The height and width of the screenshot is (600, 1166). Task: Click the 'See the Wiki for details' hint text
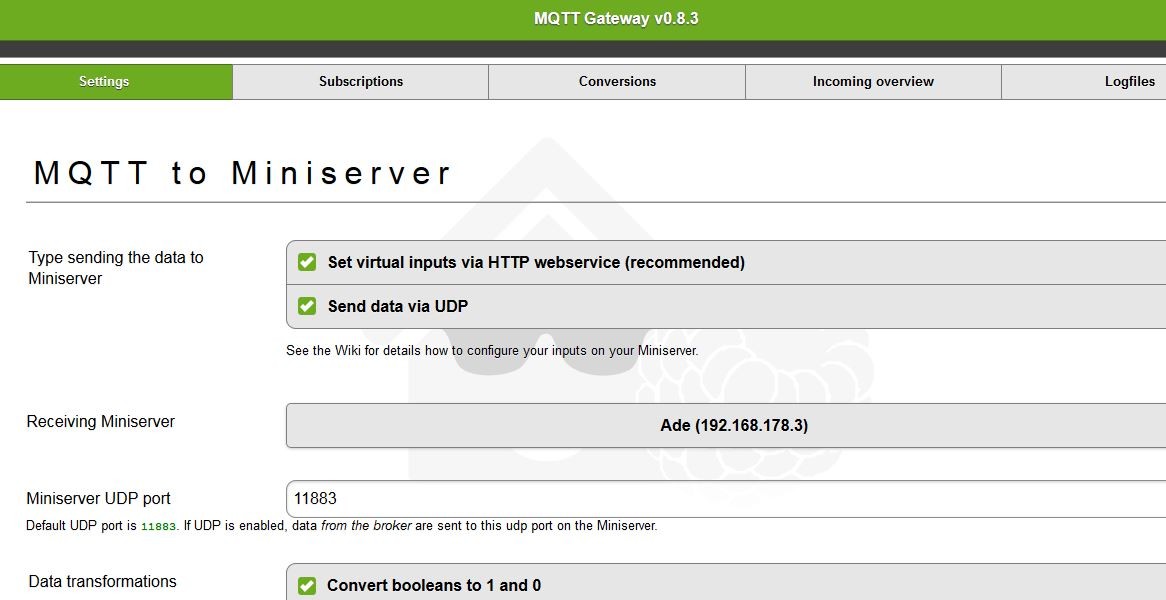coord(492,350)
